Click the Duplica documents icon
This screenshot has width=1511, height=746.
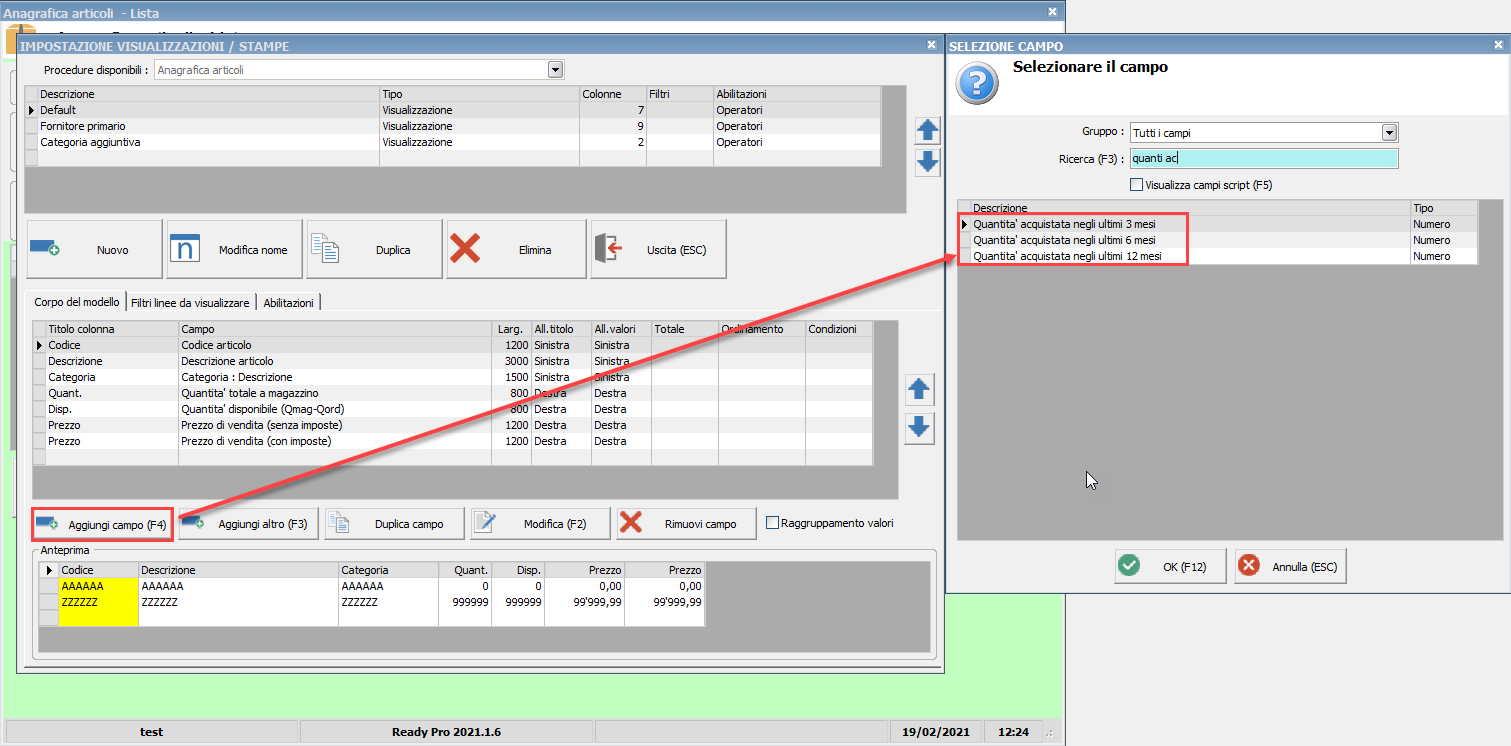click(327, 249)
